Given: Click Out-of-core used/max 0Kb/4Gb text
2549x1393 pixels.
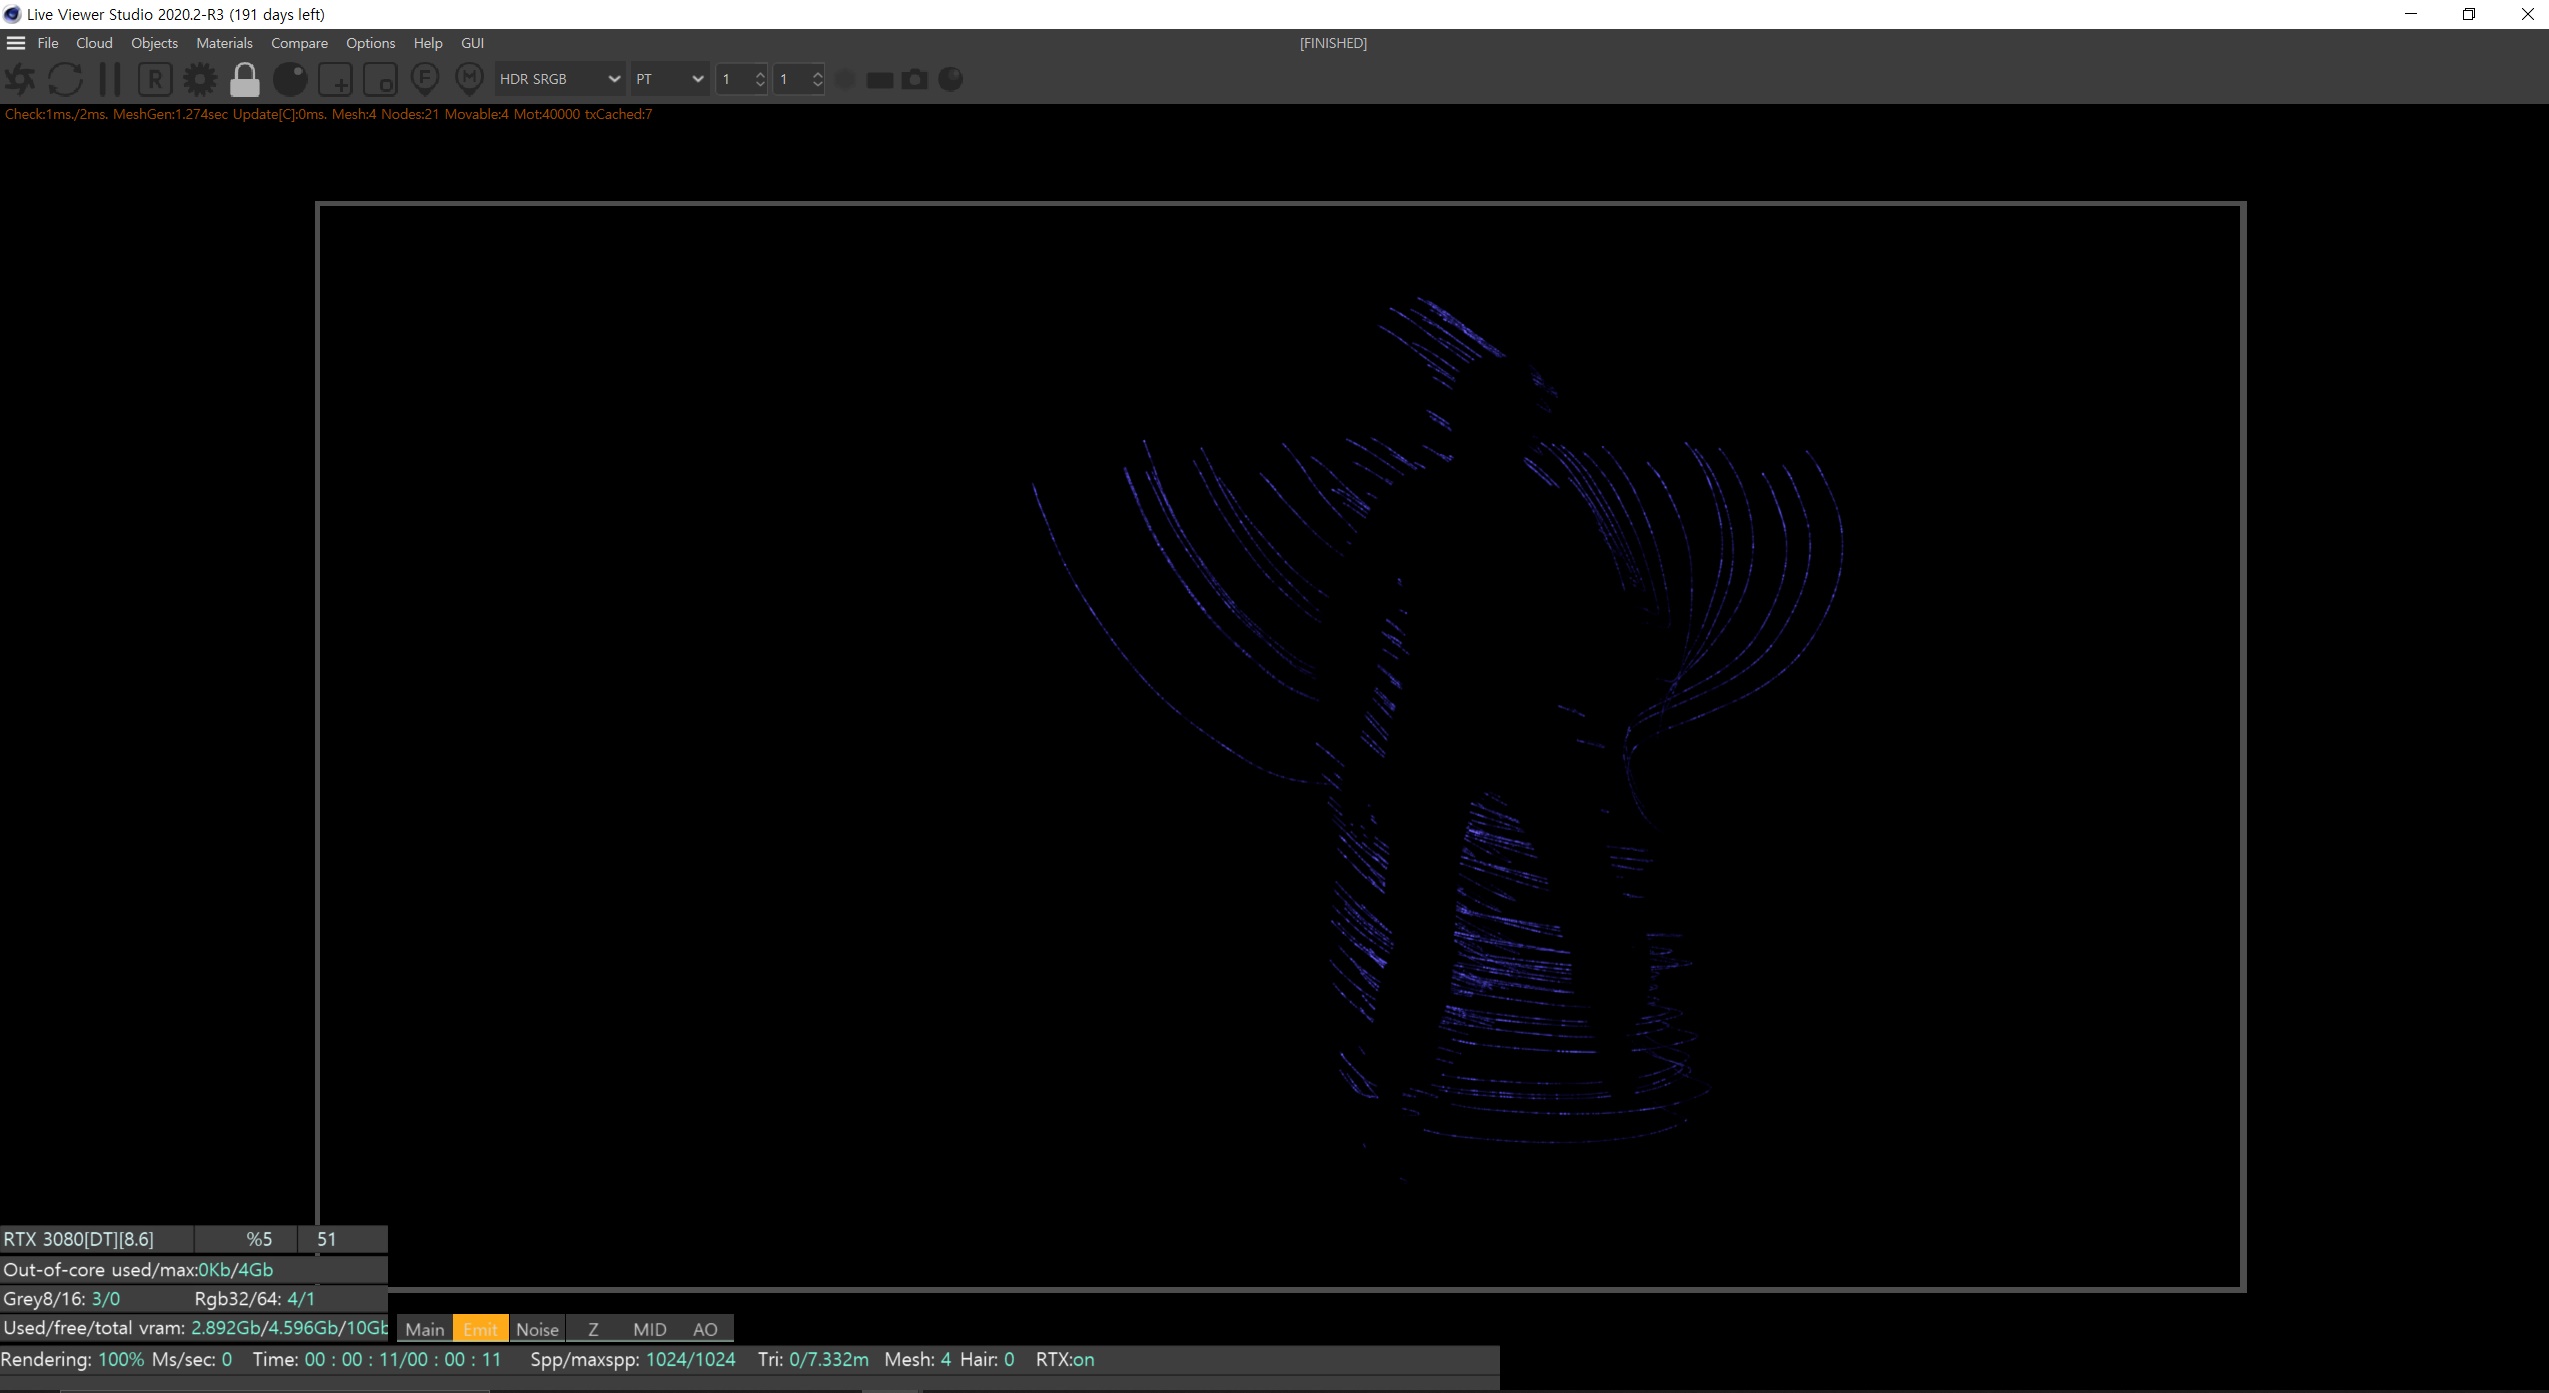Looking at the screenshot, I should pos(138,1269).
